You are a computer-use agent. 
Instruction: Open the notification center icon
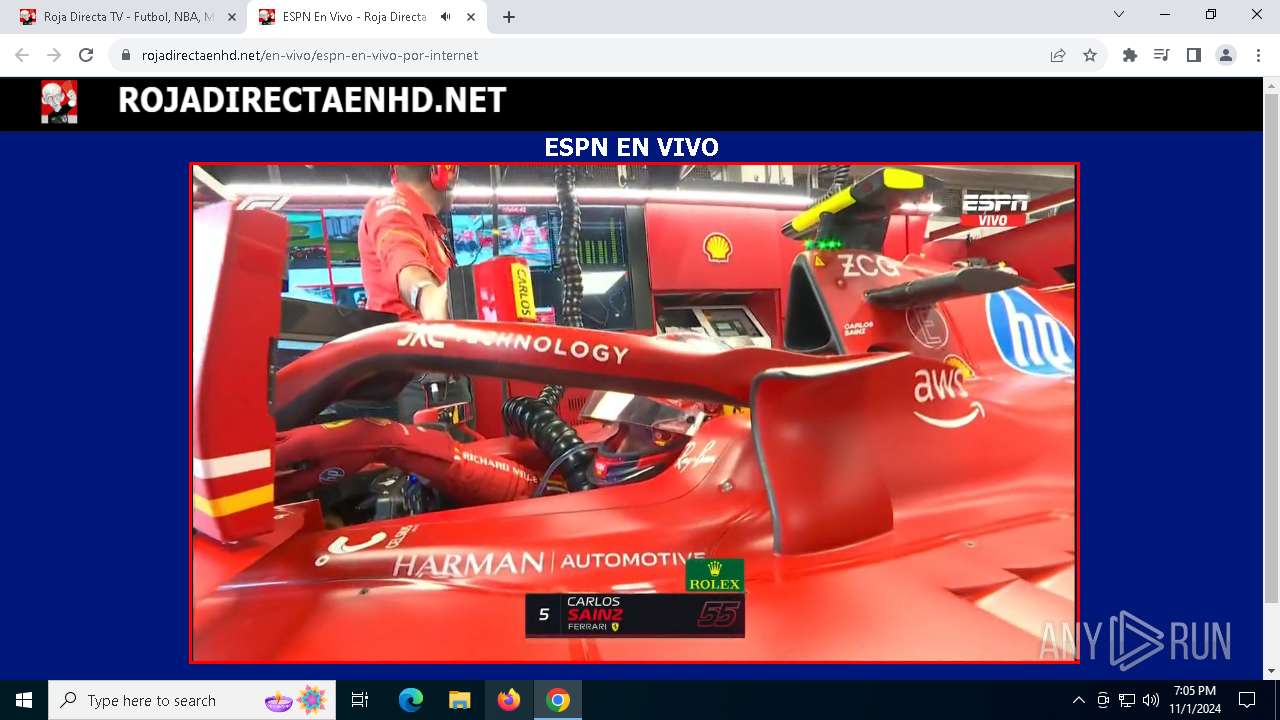click(1247, 700)
